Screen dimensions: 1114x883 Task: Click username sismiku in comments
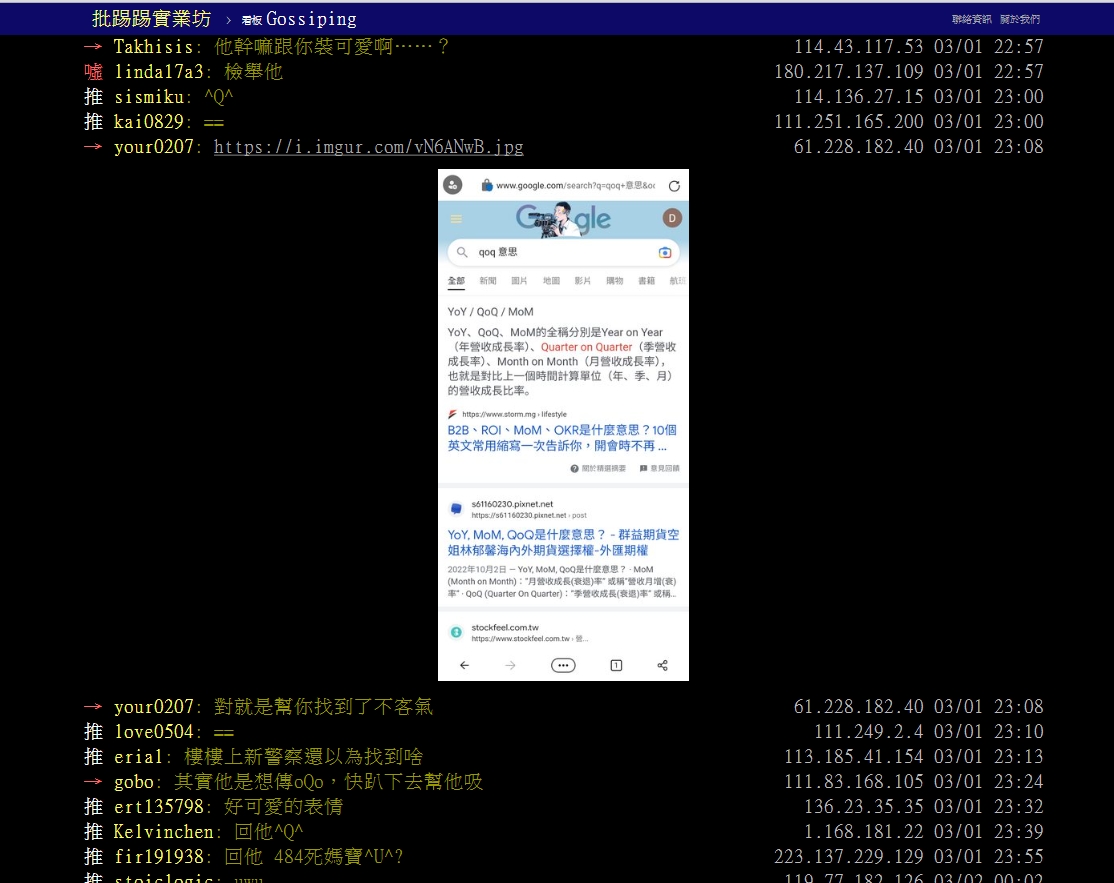click(148, 97)
